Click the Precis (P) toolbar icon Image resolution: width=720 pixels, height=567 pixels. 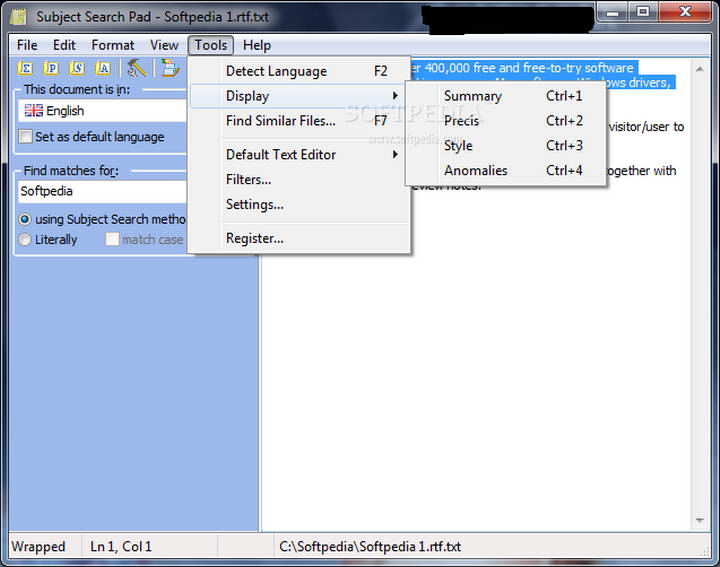(x=51, y=68)
